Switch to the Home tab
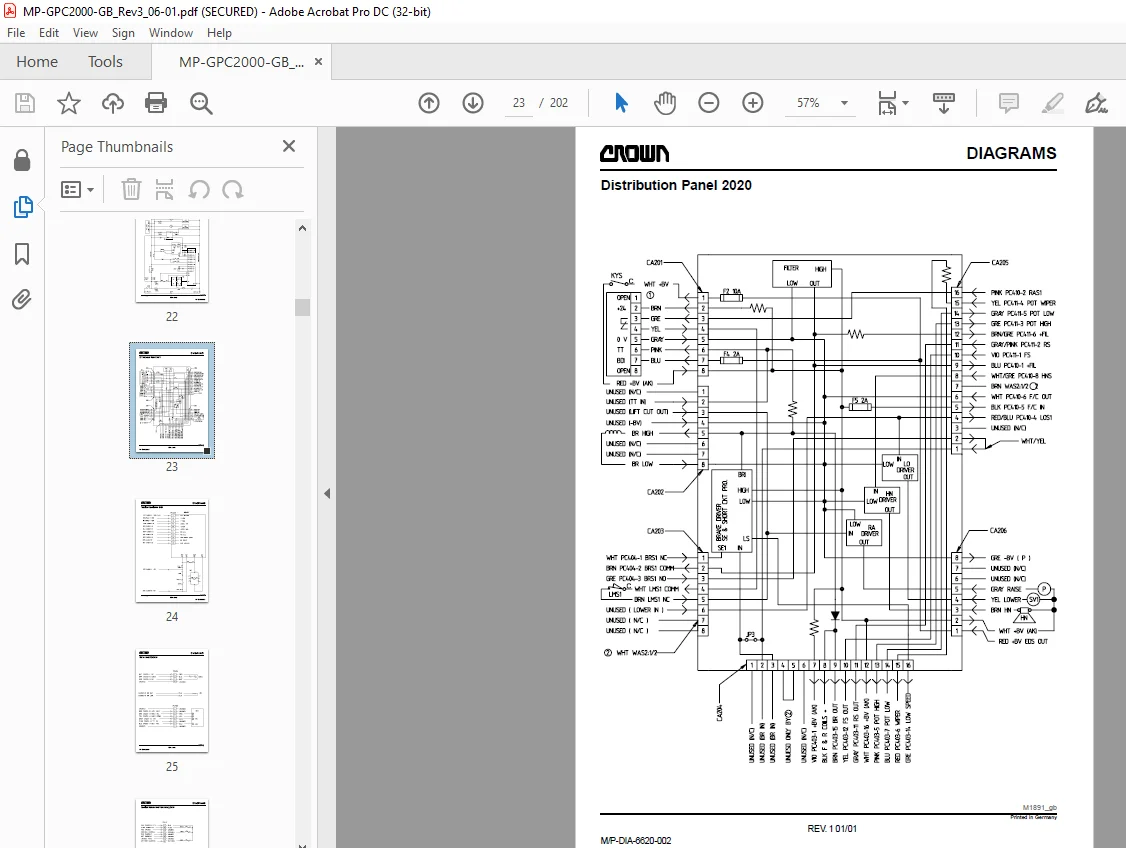 37,62
